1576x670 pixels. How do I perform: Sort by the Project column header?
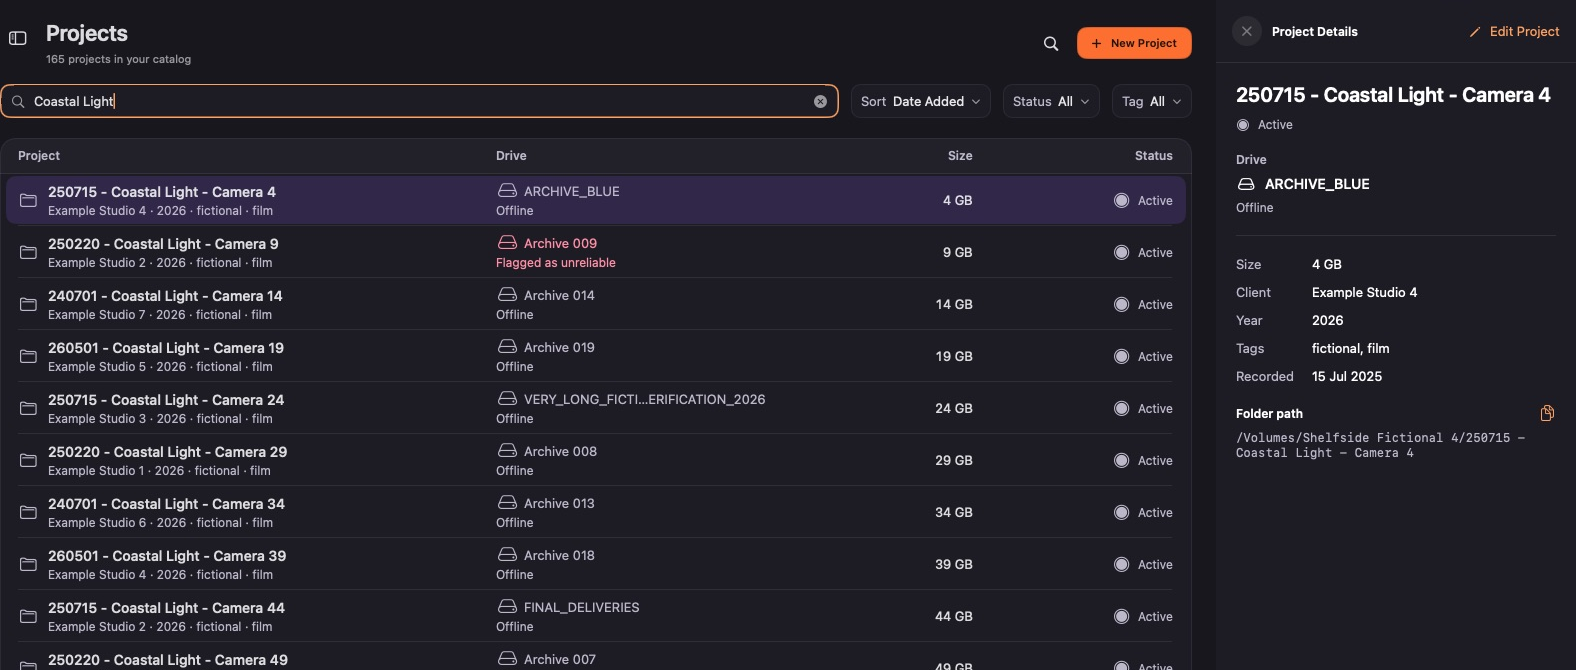(39, 156)
